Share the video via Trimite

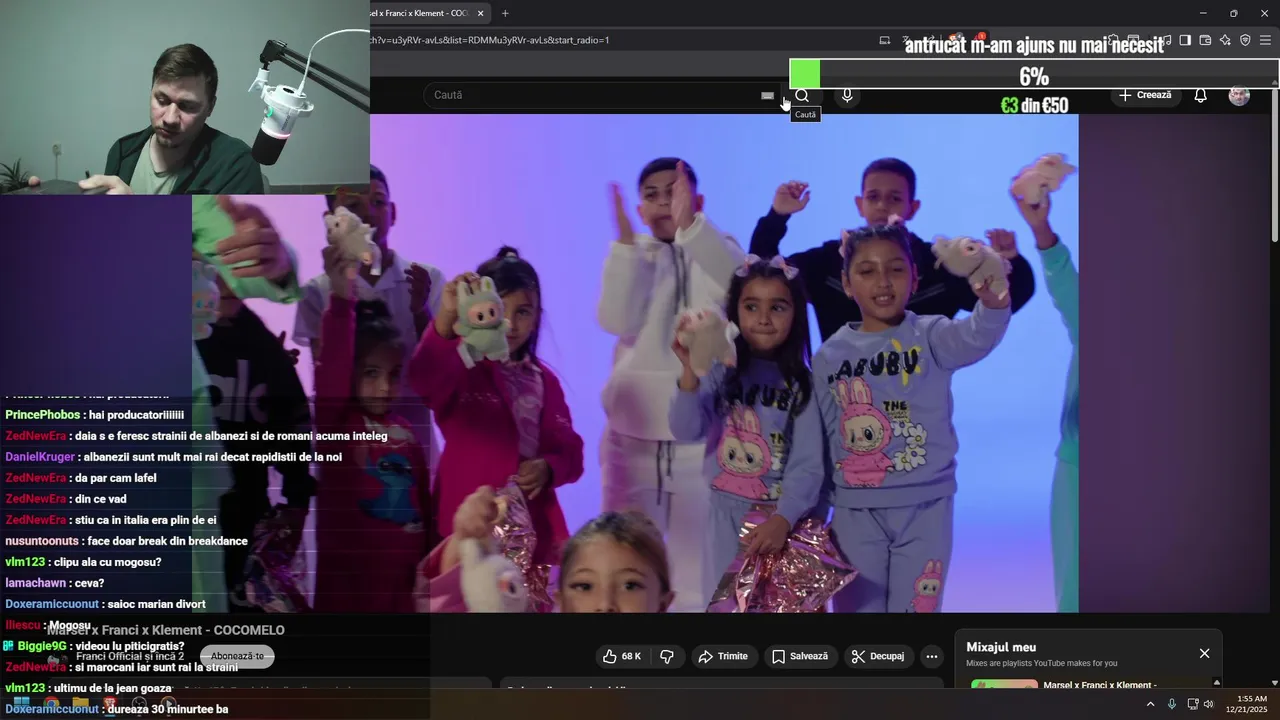tap(723, 656)
